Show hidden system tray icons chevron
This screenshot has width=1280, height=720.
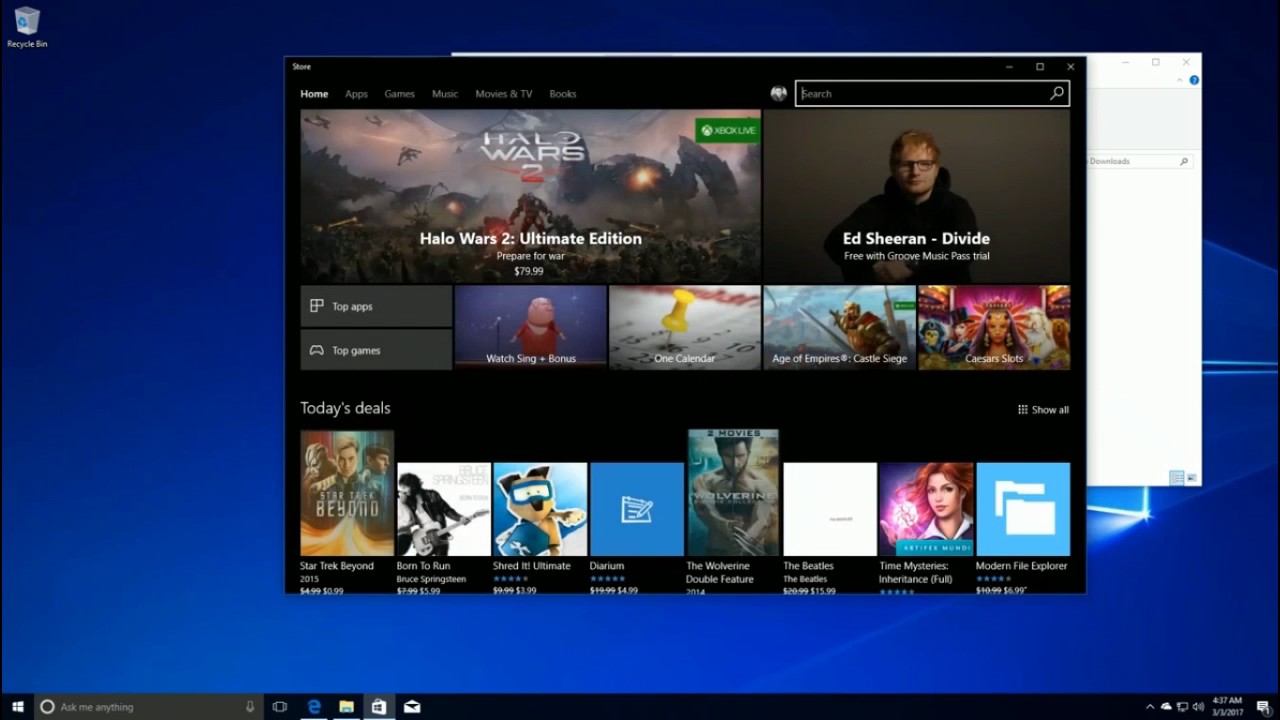tap(1150, 707)
